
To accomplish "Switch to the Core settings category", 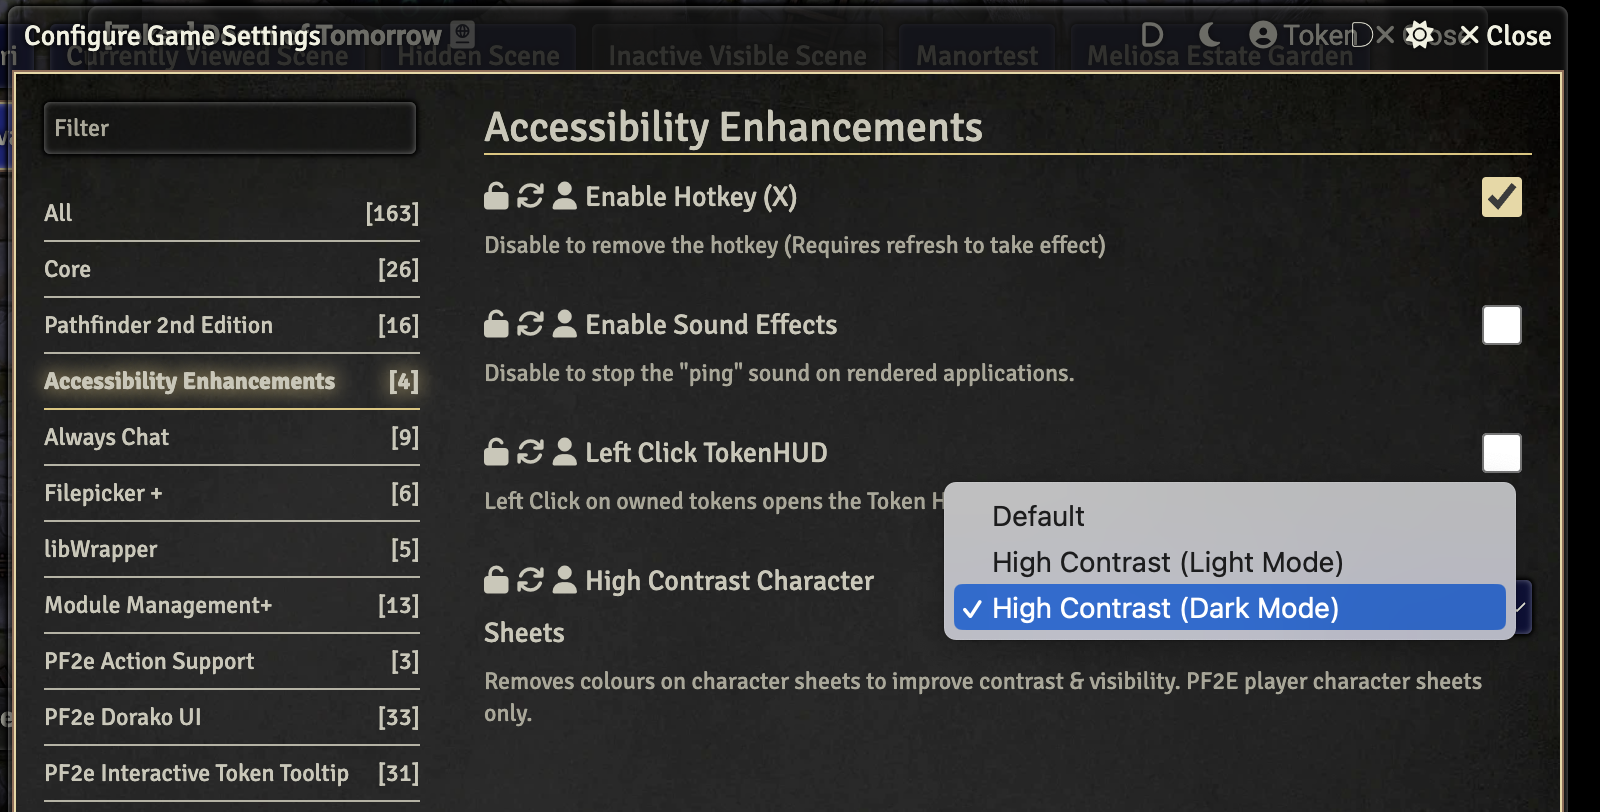I will tap(67, 268).
